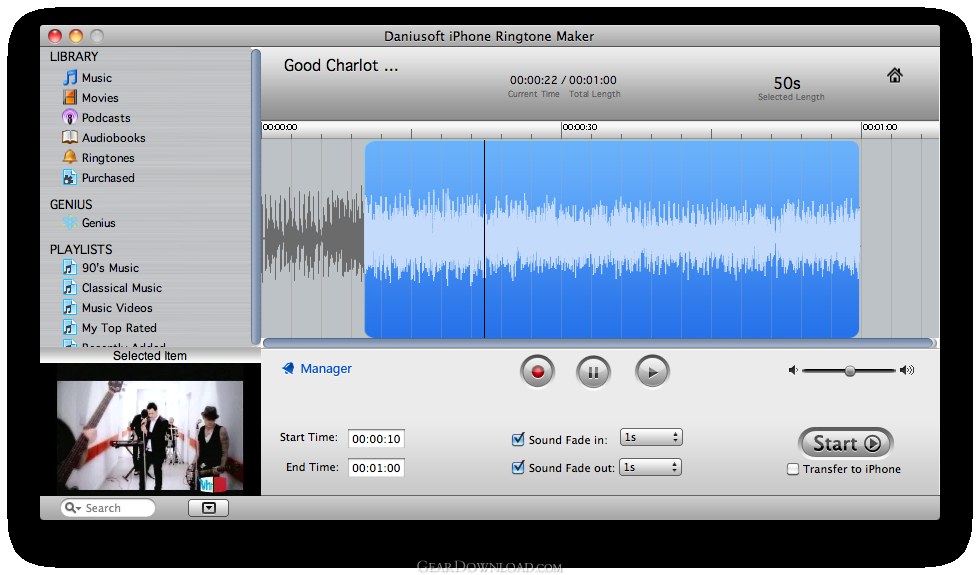
Task: Click the red Record button
Action: click(x=537, y=372)
